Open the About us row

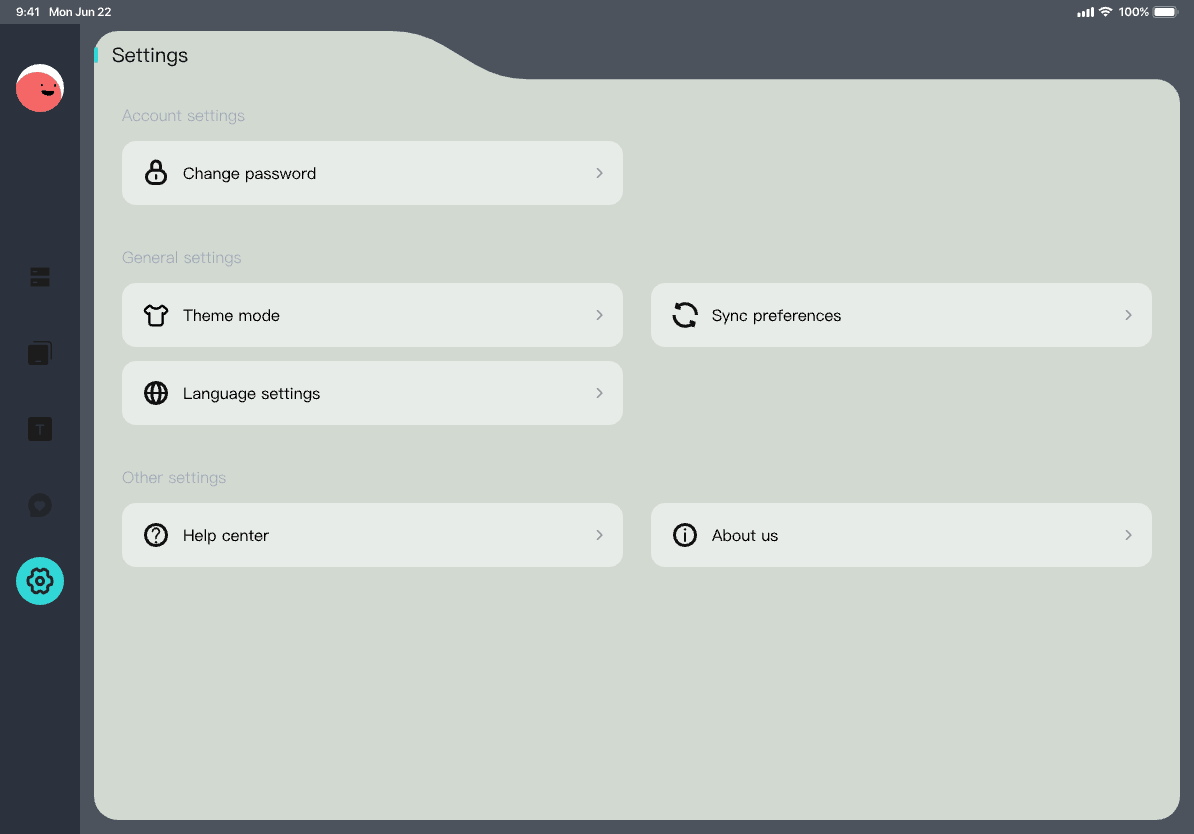pos(900,535)
